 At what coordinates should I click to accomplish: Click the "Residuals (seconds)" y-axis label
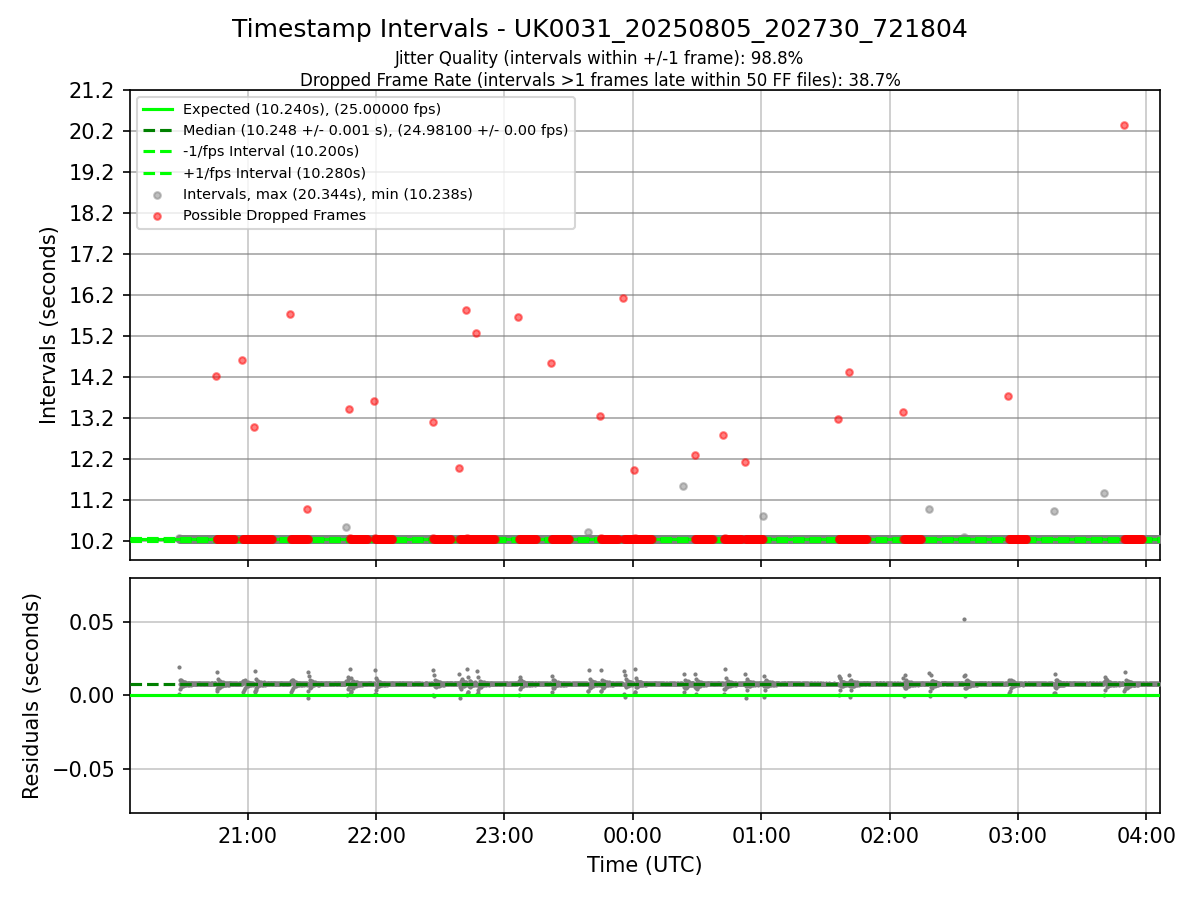coord(32,696)
